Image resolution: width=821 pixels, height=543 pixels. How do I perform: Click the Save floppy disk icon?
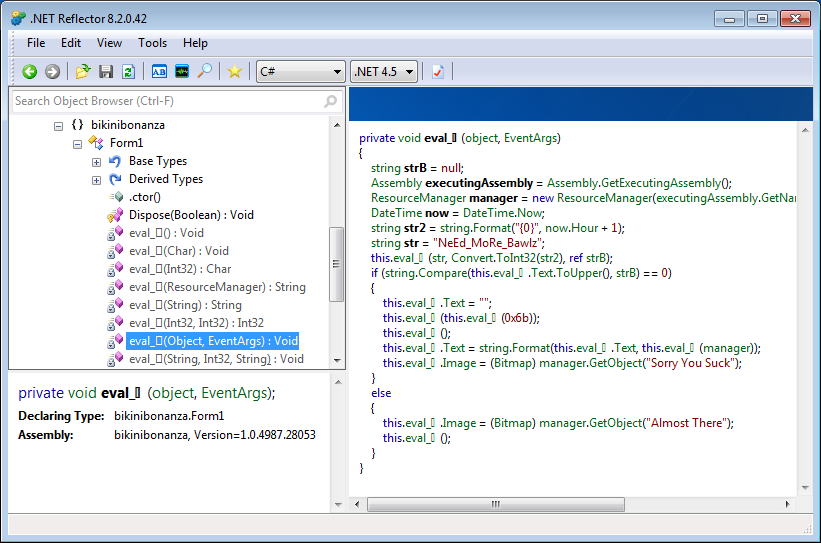pyautogui.click(x=106, y=72)
